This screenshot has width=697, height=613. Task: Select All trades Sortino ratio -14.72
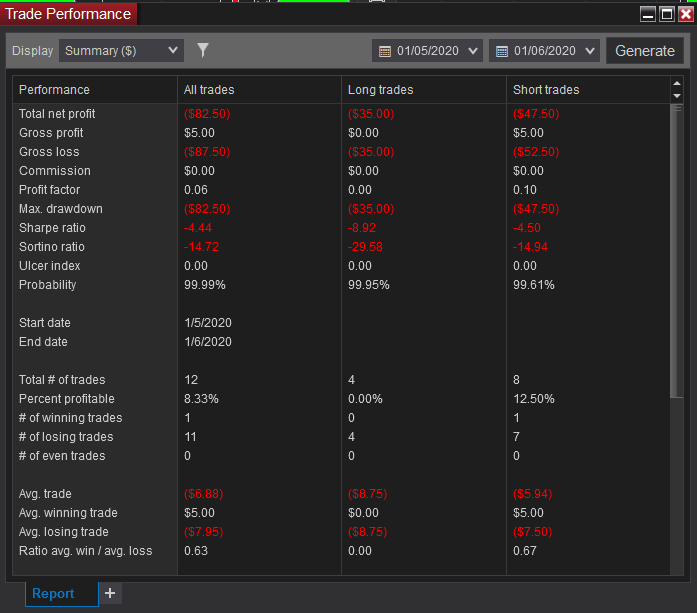click(201, 247)
